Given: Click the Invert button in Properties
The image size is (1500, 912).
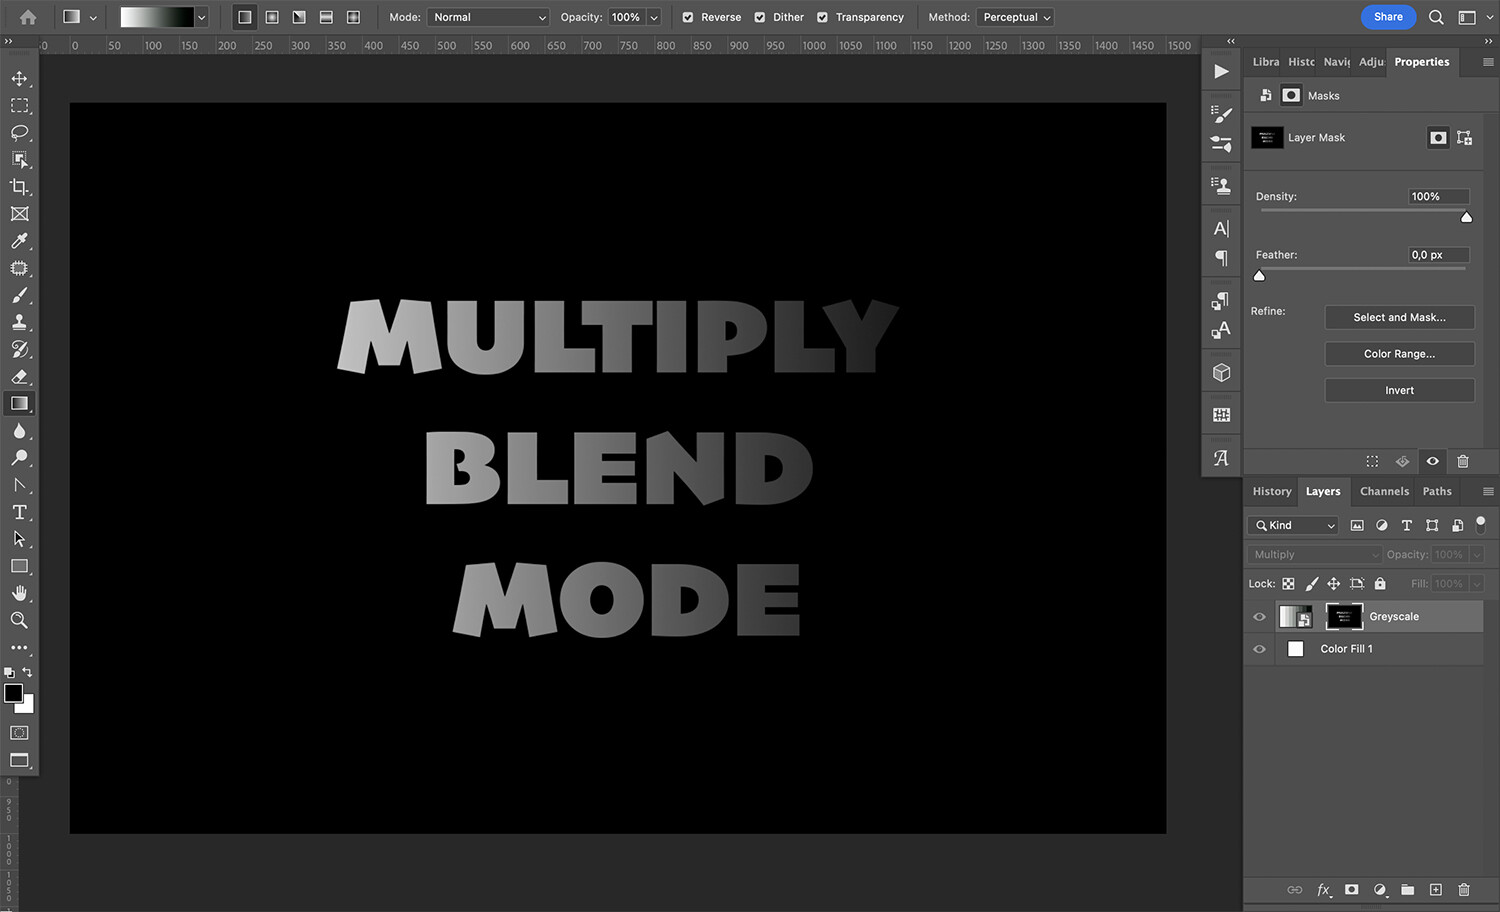Looking at the screenshot, I should pos(1399,390).
